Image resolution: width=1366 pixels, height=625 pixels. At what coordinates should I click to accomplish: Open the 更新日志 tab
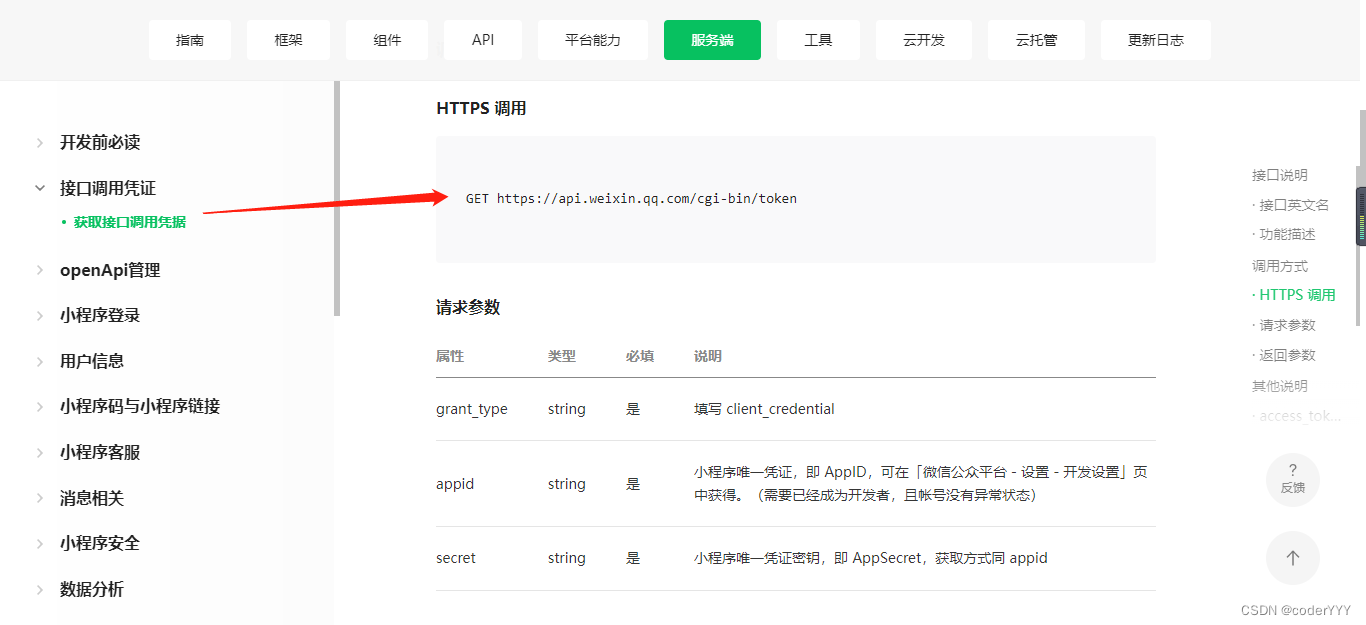click(x=1155, y=40)
